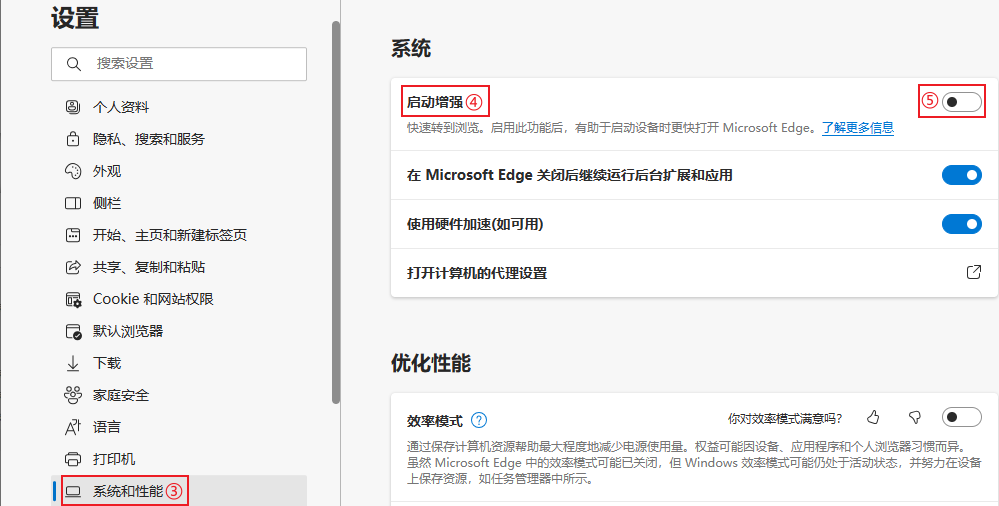The height and width of the screenshot is (506, 999).
Task: Select 系统和性能 in the sidebar
Action: [127, 491]
